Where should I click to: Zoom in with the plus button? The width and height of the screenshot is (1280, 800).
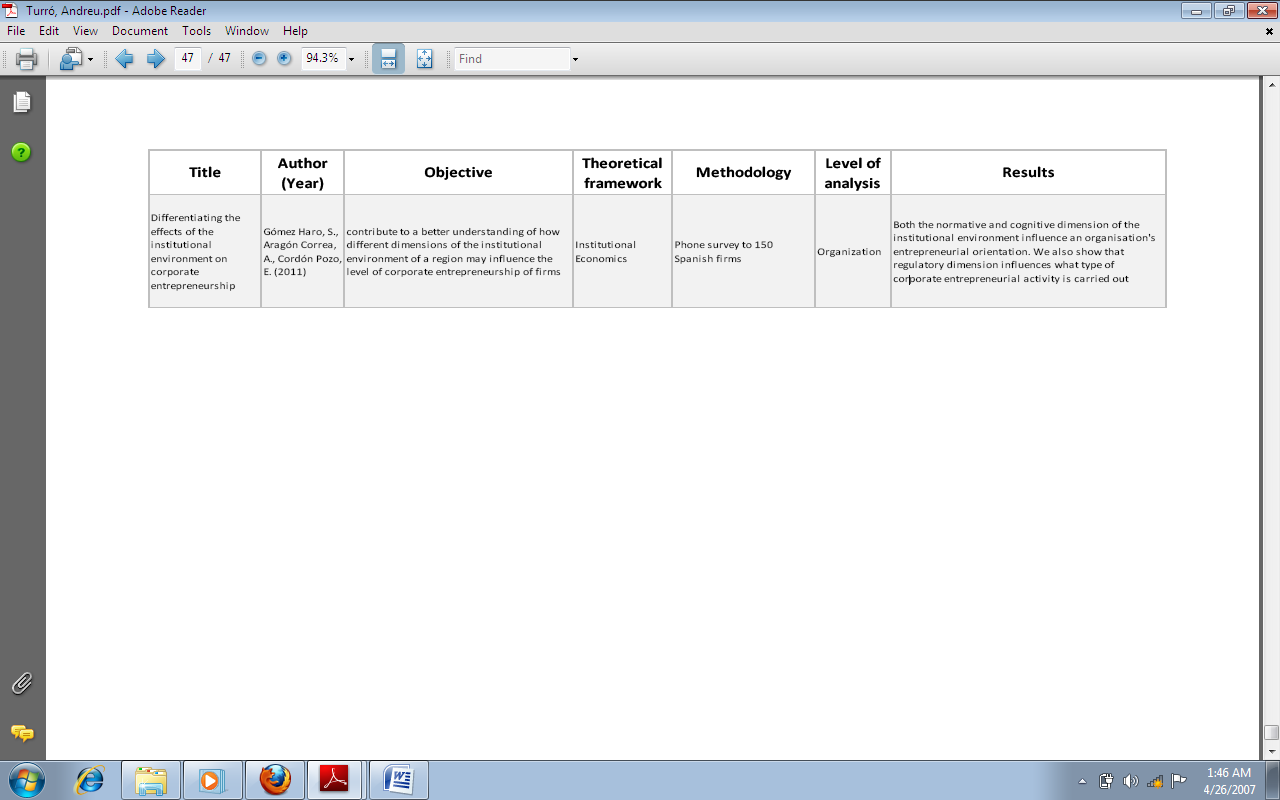click(284, 59)
